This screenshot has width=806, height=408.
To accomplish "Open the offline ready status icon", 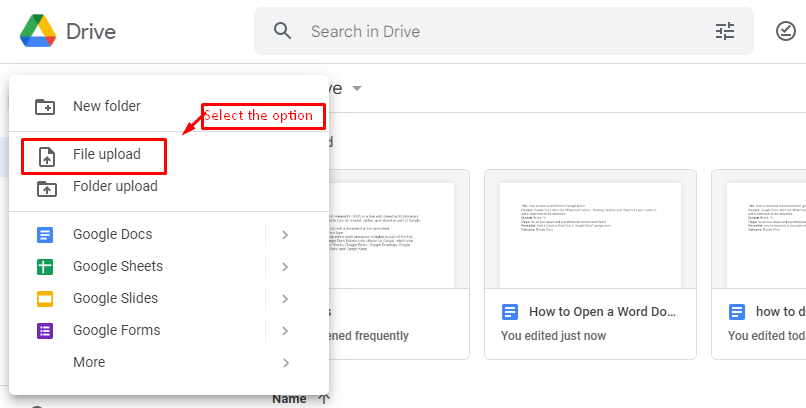I will coord(785,31).
